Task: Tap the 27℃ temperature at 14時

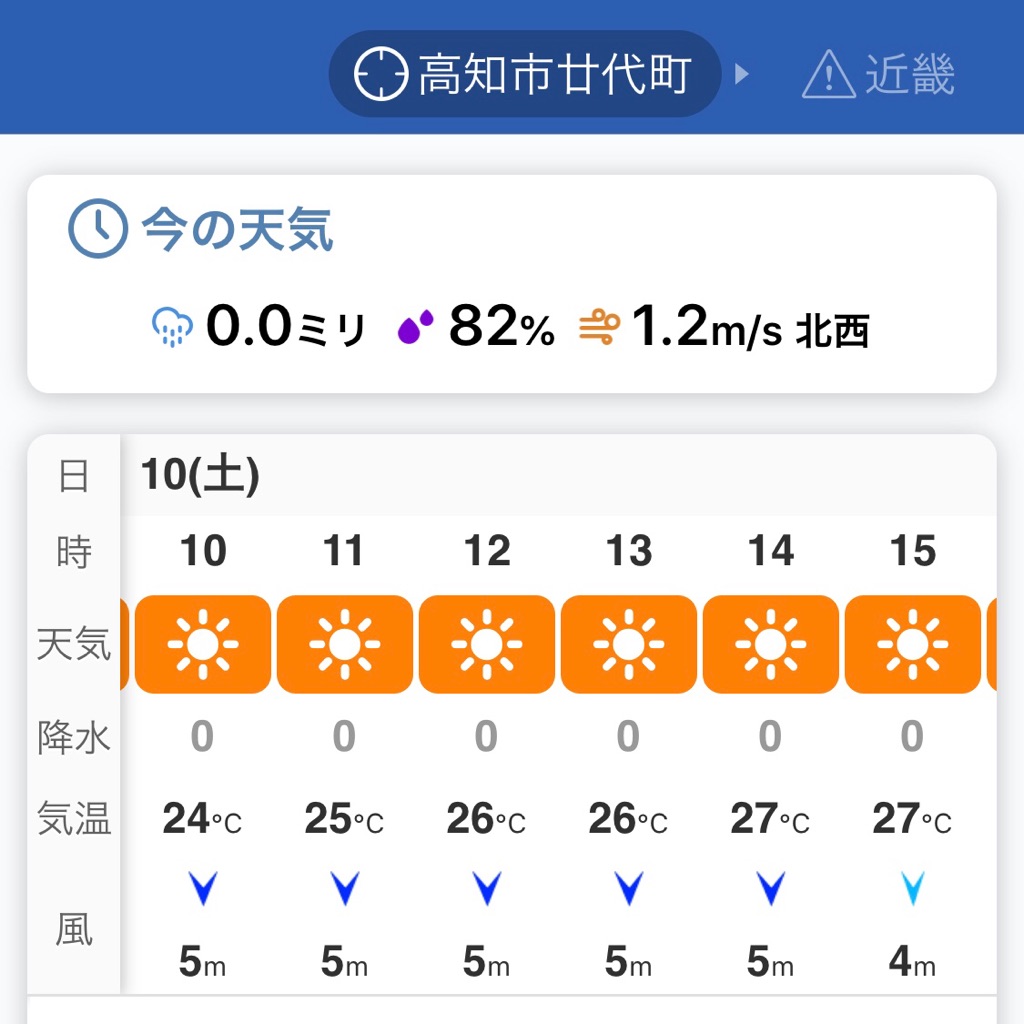Action: 770,819
